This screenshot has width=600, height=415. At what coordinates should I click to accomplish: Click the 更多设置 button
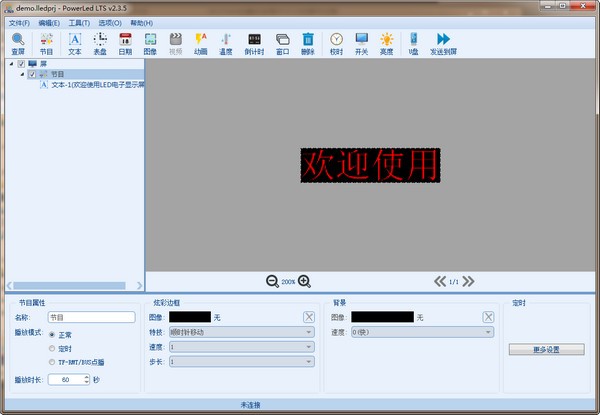pyautogui.click(x=546, y=350)
